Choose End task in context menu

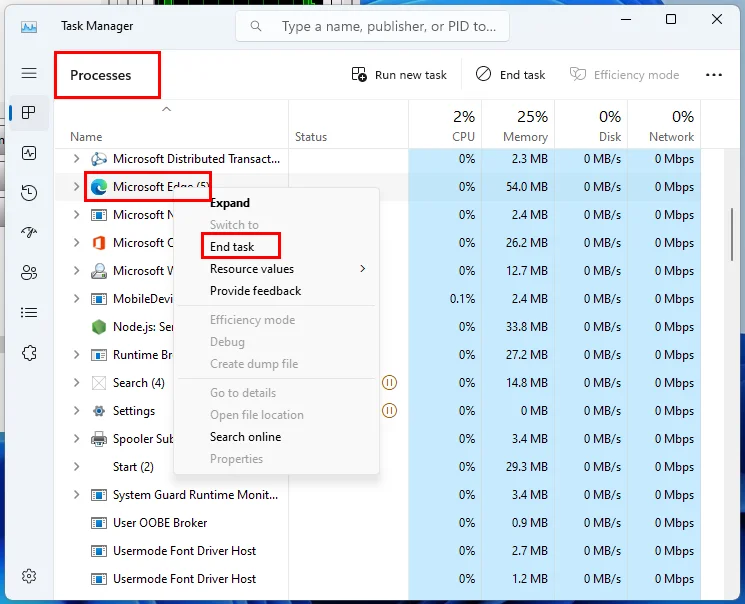tap(277, 247)
